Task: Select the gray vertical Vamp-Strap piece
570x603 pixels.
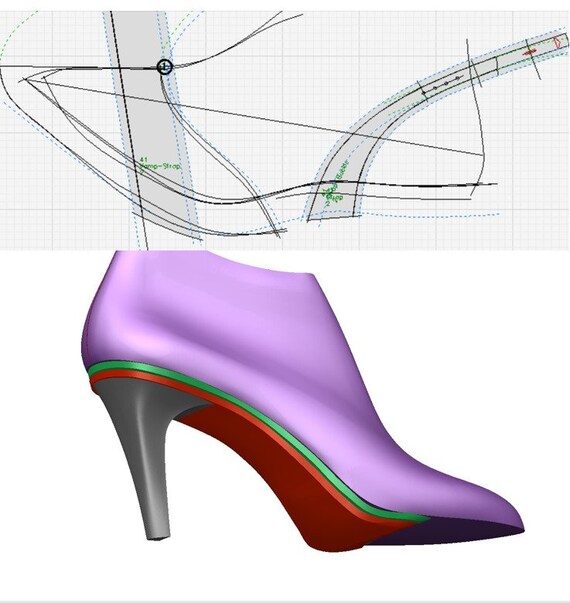Action: coord(154,127)
